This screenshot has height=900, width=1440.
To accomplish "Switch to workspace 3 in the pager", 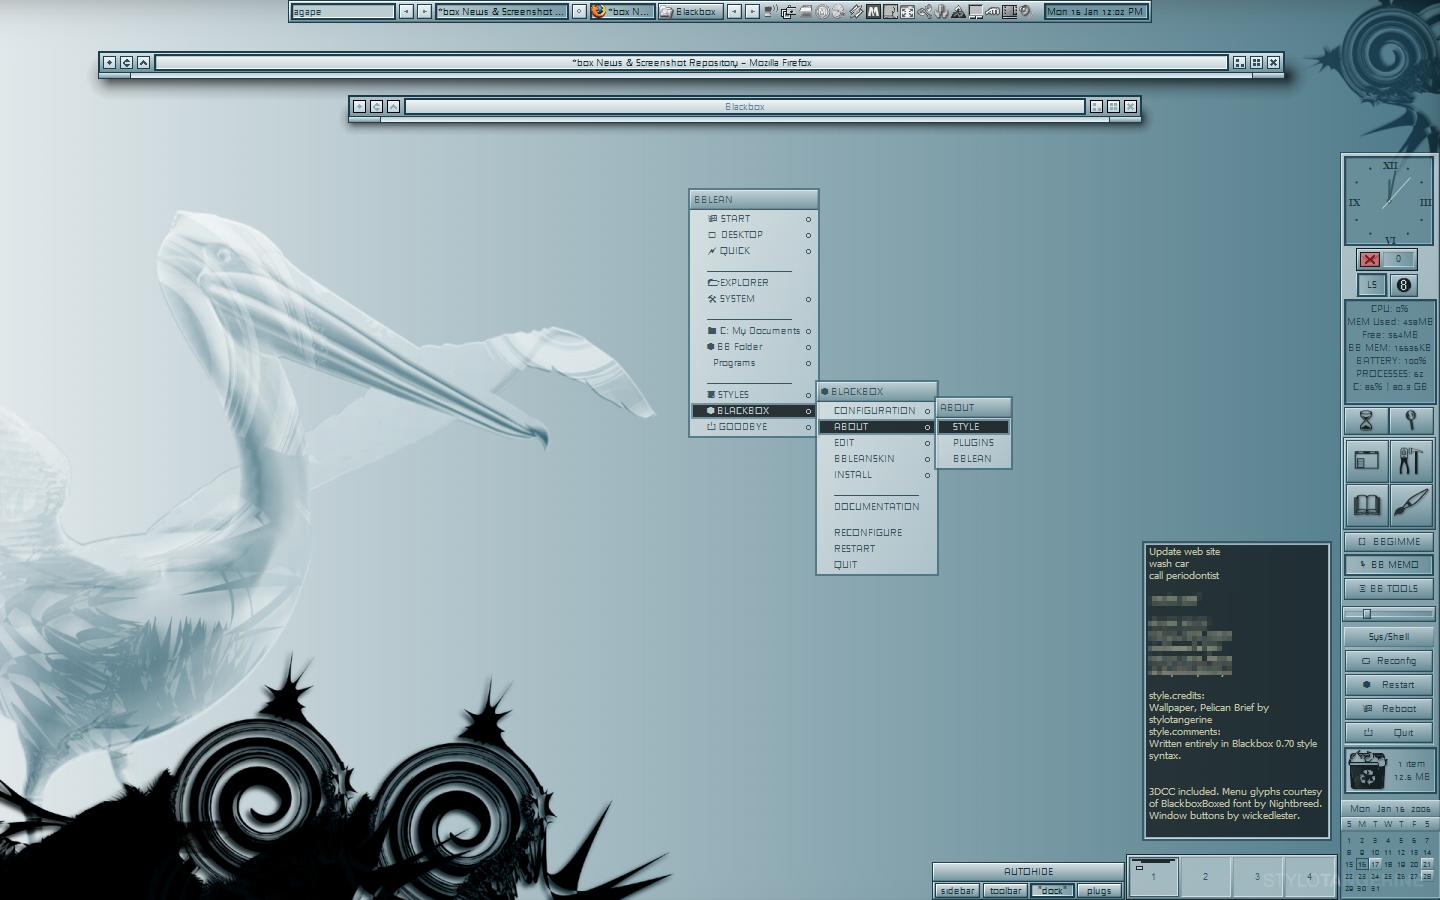I will click(1257, 877).
